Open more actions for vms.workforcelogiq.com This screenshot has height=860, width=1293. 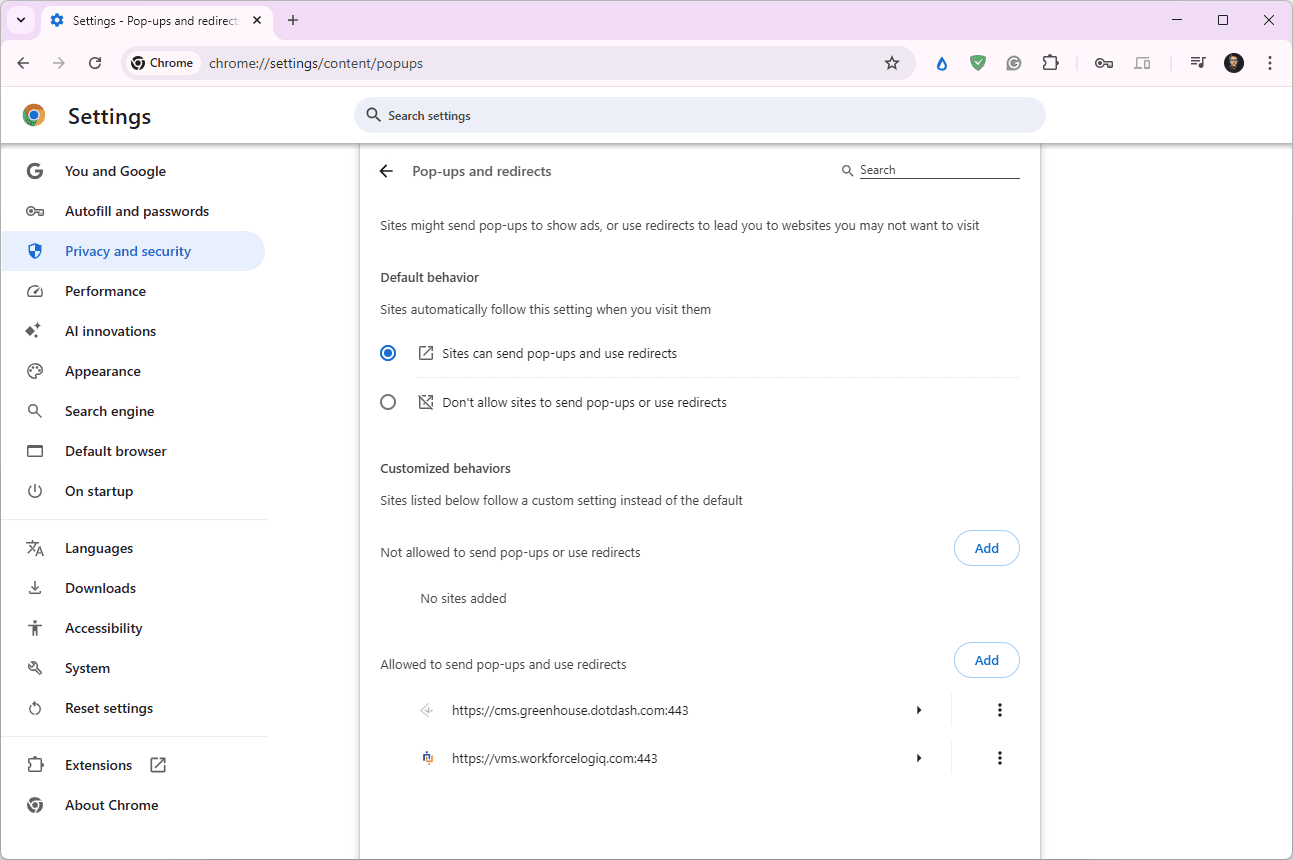(x=999, y=758)
